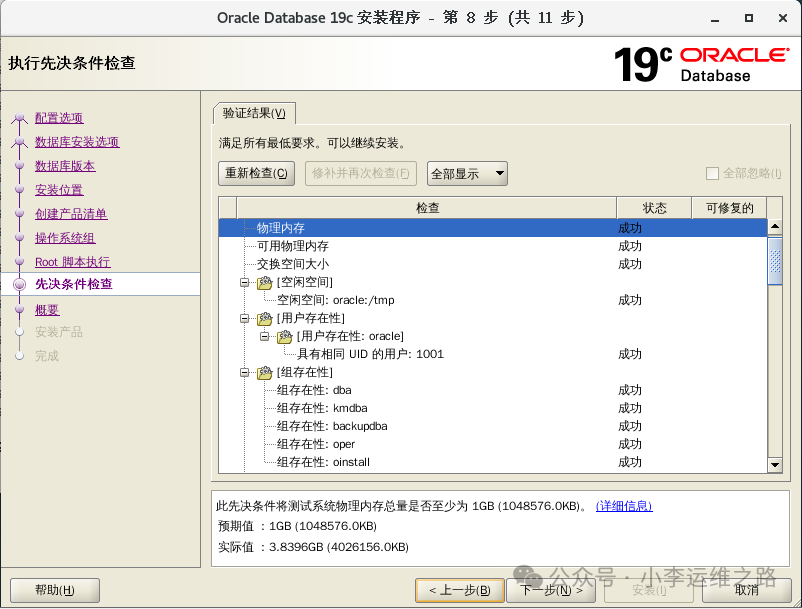Maximize the Oracle installer window
The image size is (802, 609).
click(x=749, y=18)
